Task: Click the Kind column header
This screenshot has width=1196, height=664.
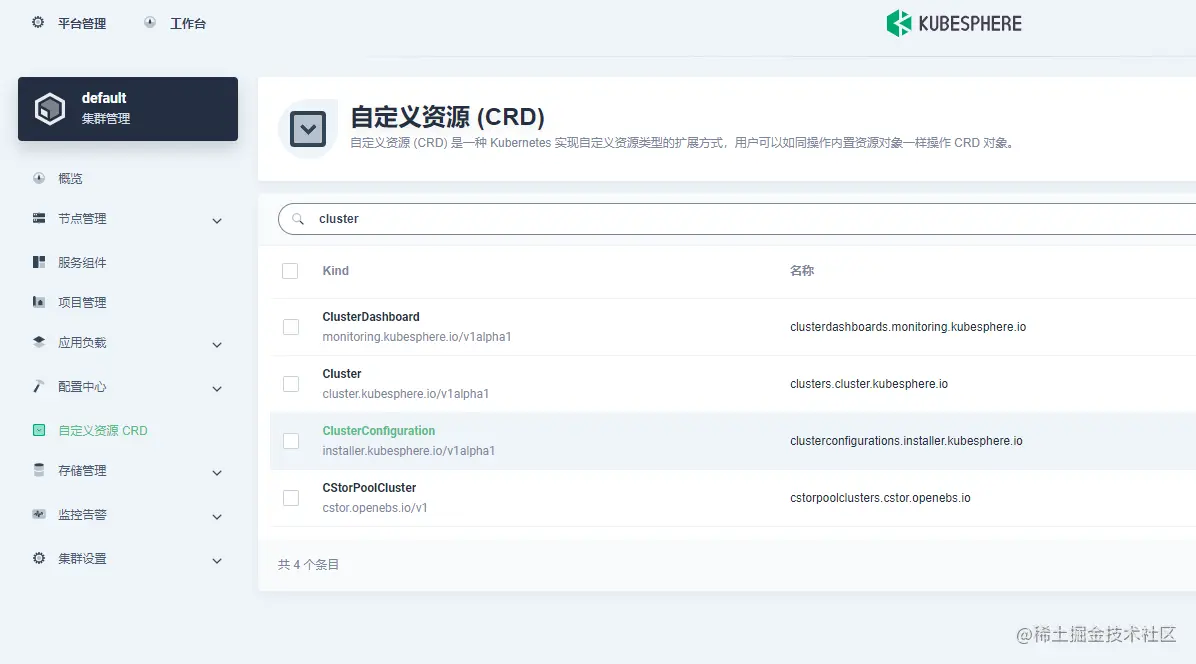Action: (336, 271)
